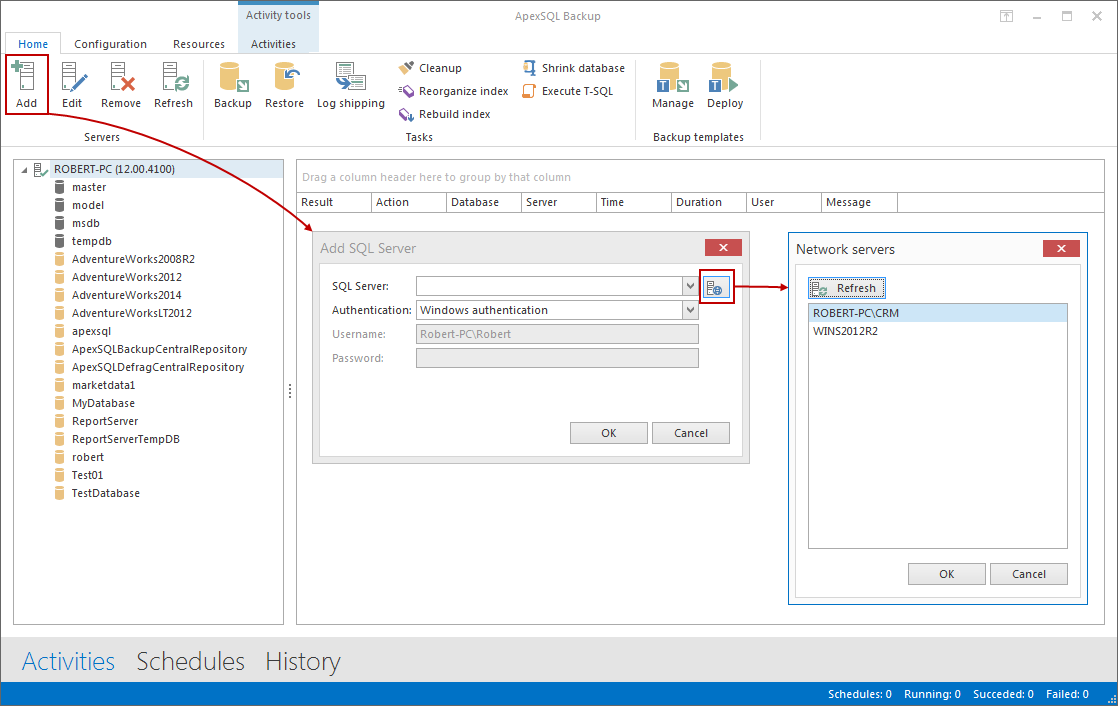
Task: Sort by the Result column header
Action: coord(334,203)
